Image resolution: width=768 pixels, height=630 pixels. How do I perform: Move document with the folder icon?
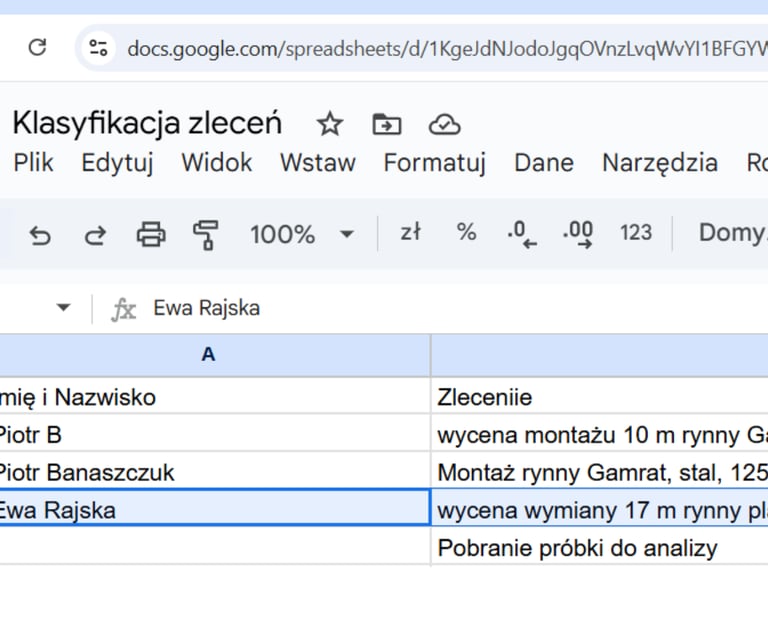point(386,124)
